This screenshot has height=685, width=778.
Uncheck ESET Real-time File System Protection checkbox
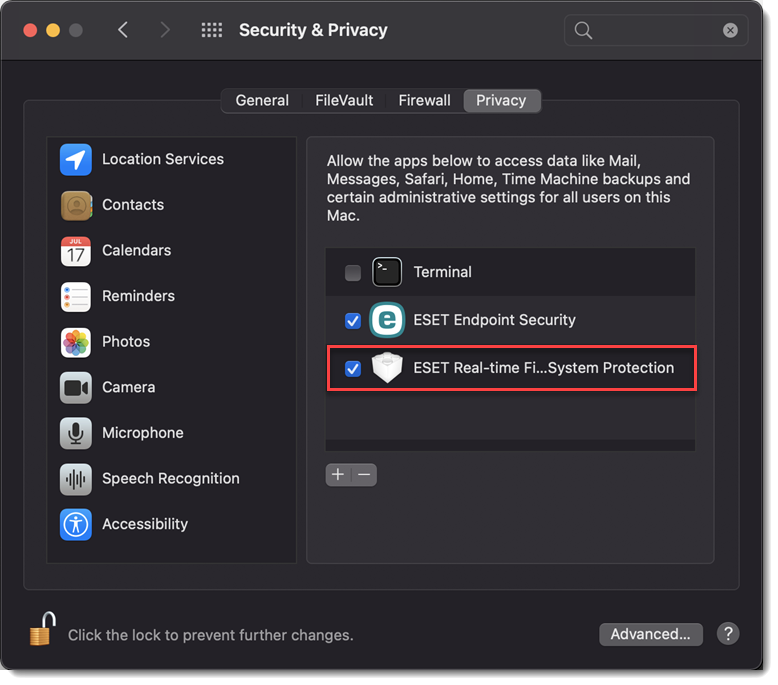point(353,369)
